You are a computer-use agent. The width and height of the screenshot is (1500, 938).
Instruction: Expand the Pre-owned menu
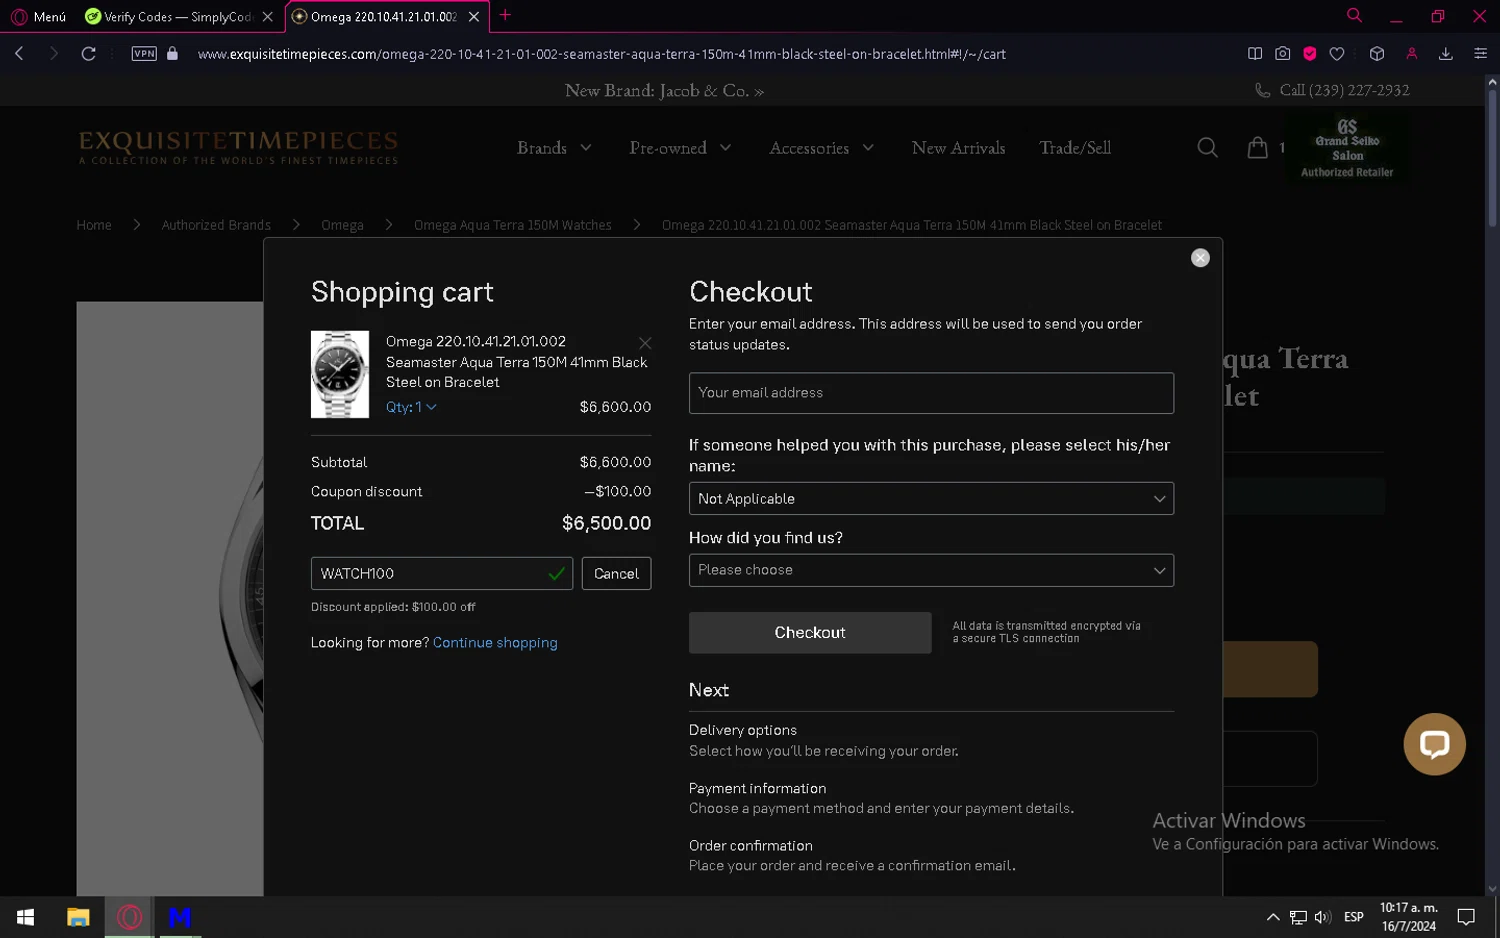680,148
